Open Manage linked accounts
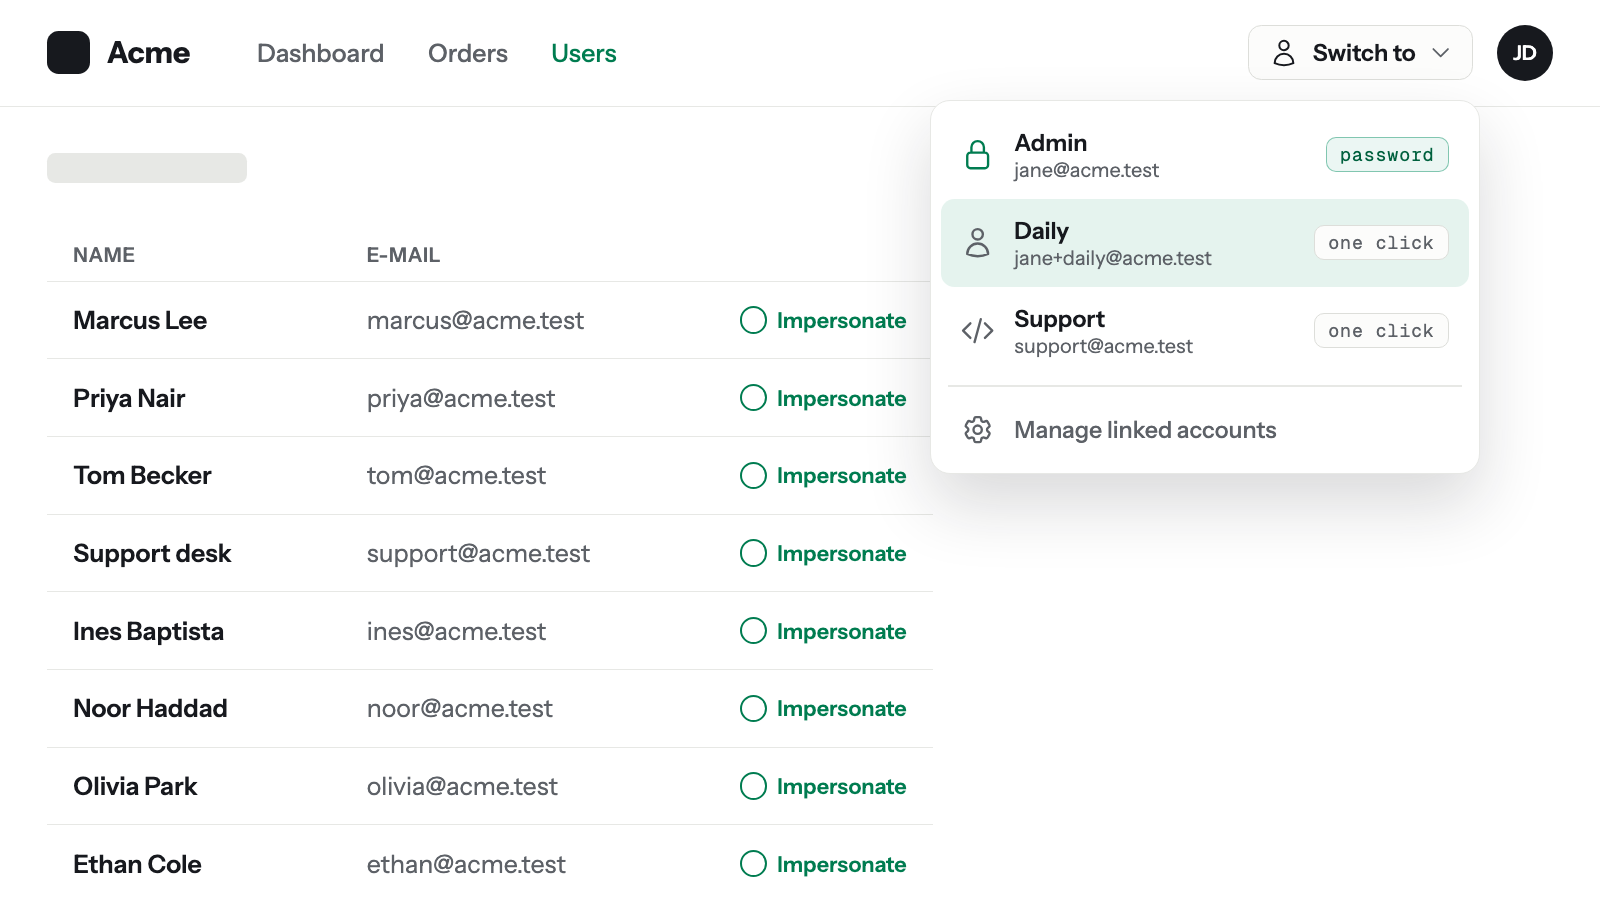Image resolution: width=1600 pixels, height=900 pixels. tap(1204, 430)
